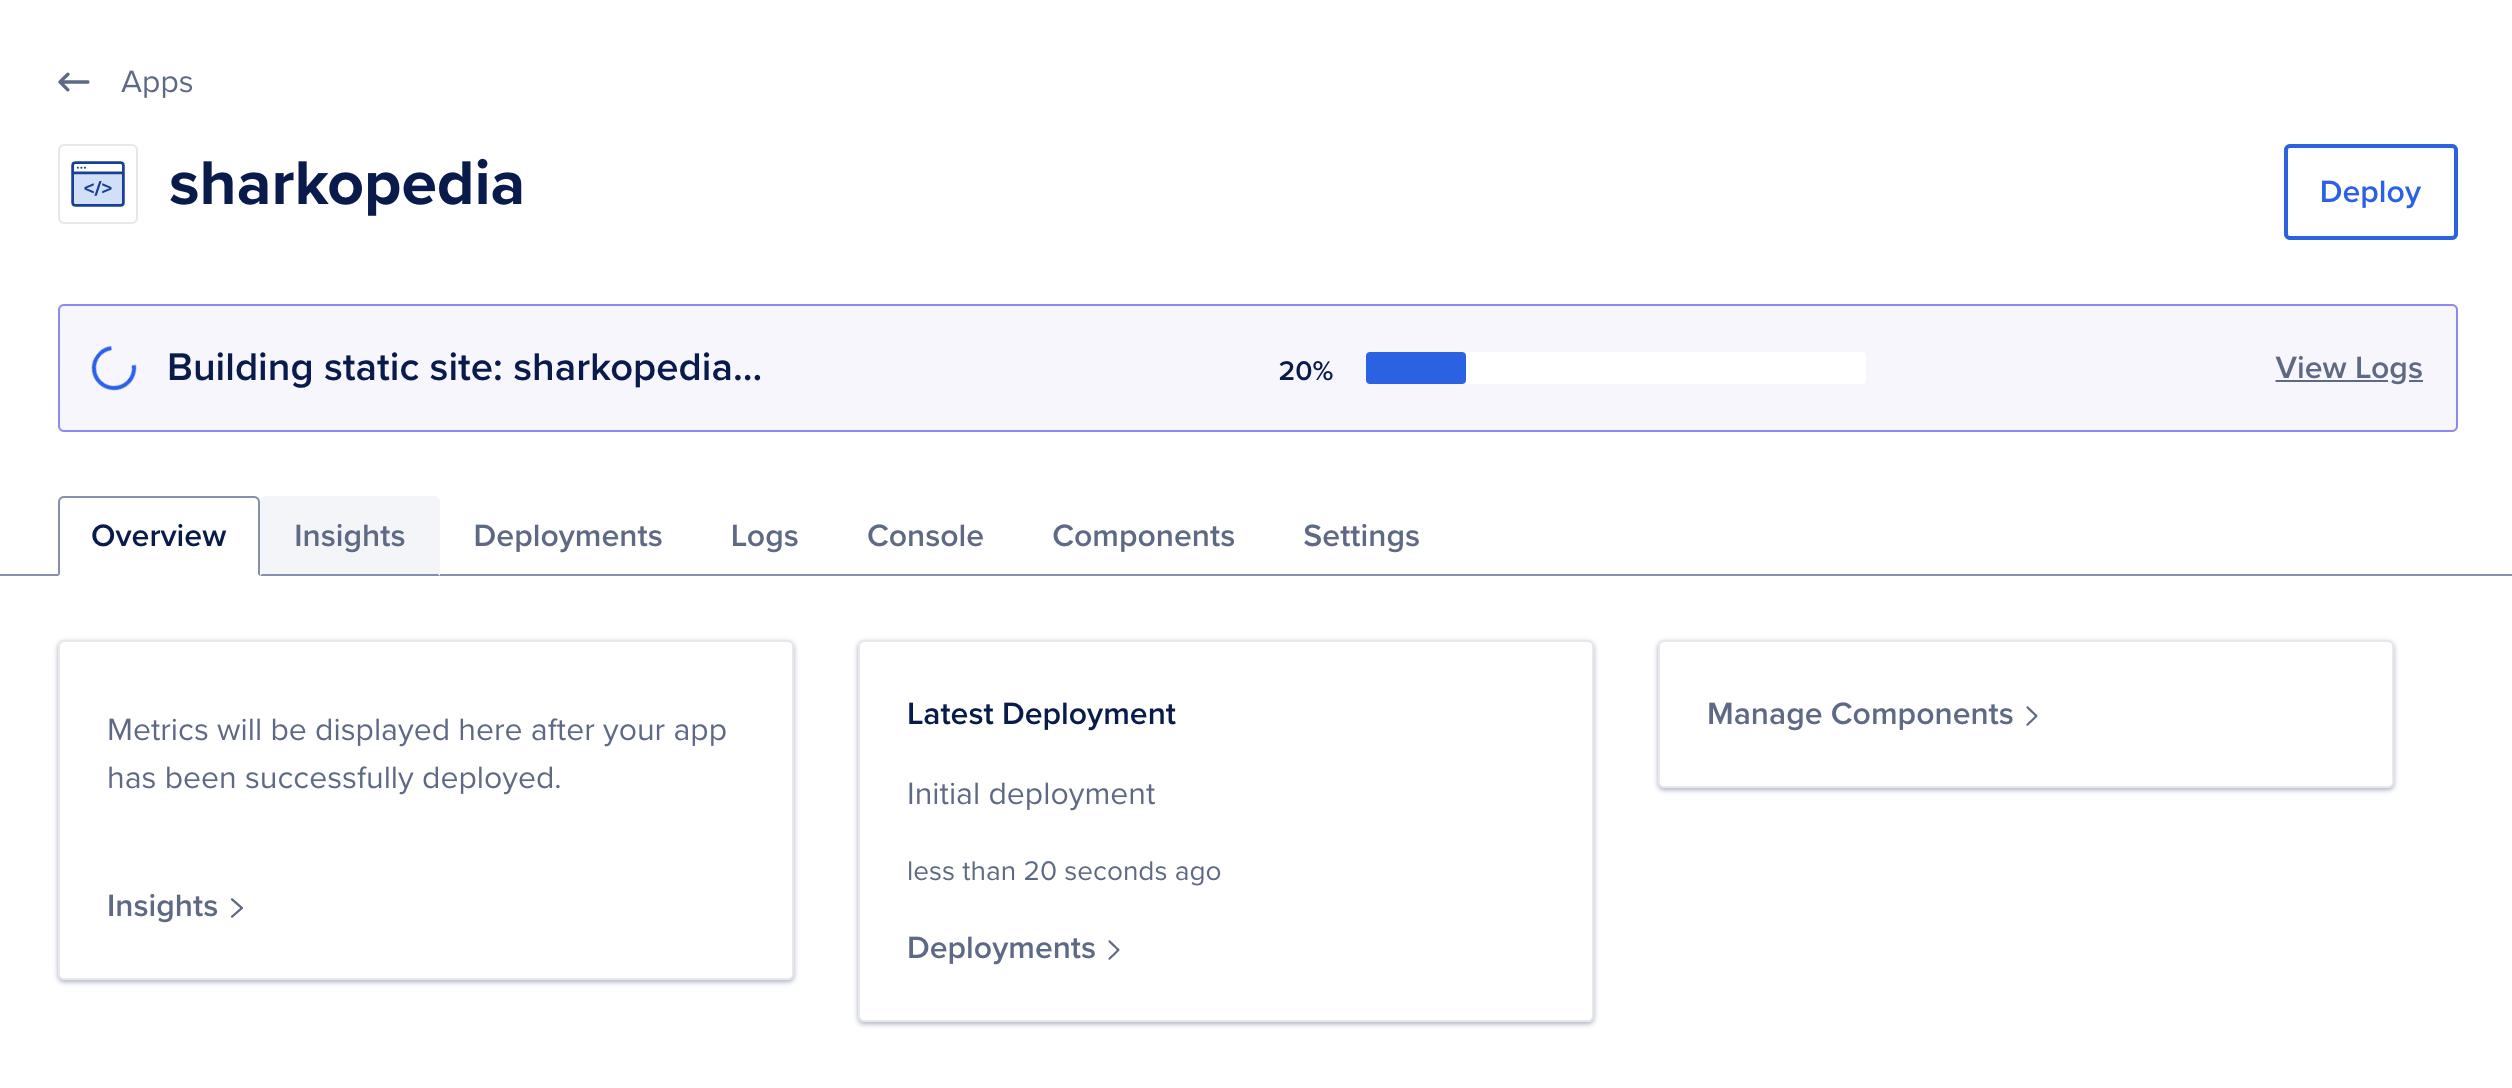Open View Logs for the building static site
This screenshot has height=1088, width=2512.
coord(2349,368)
